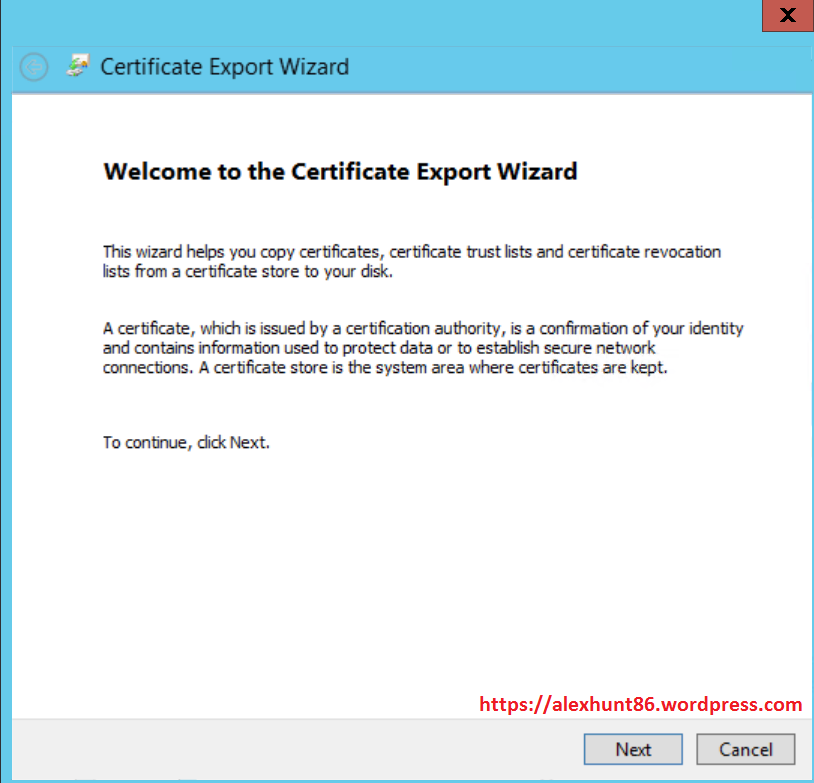The width and height of the screenshot is (814, 783).
Task: Close the Certificate Export Wizard window
Action: [787, 16]
